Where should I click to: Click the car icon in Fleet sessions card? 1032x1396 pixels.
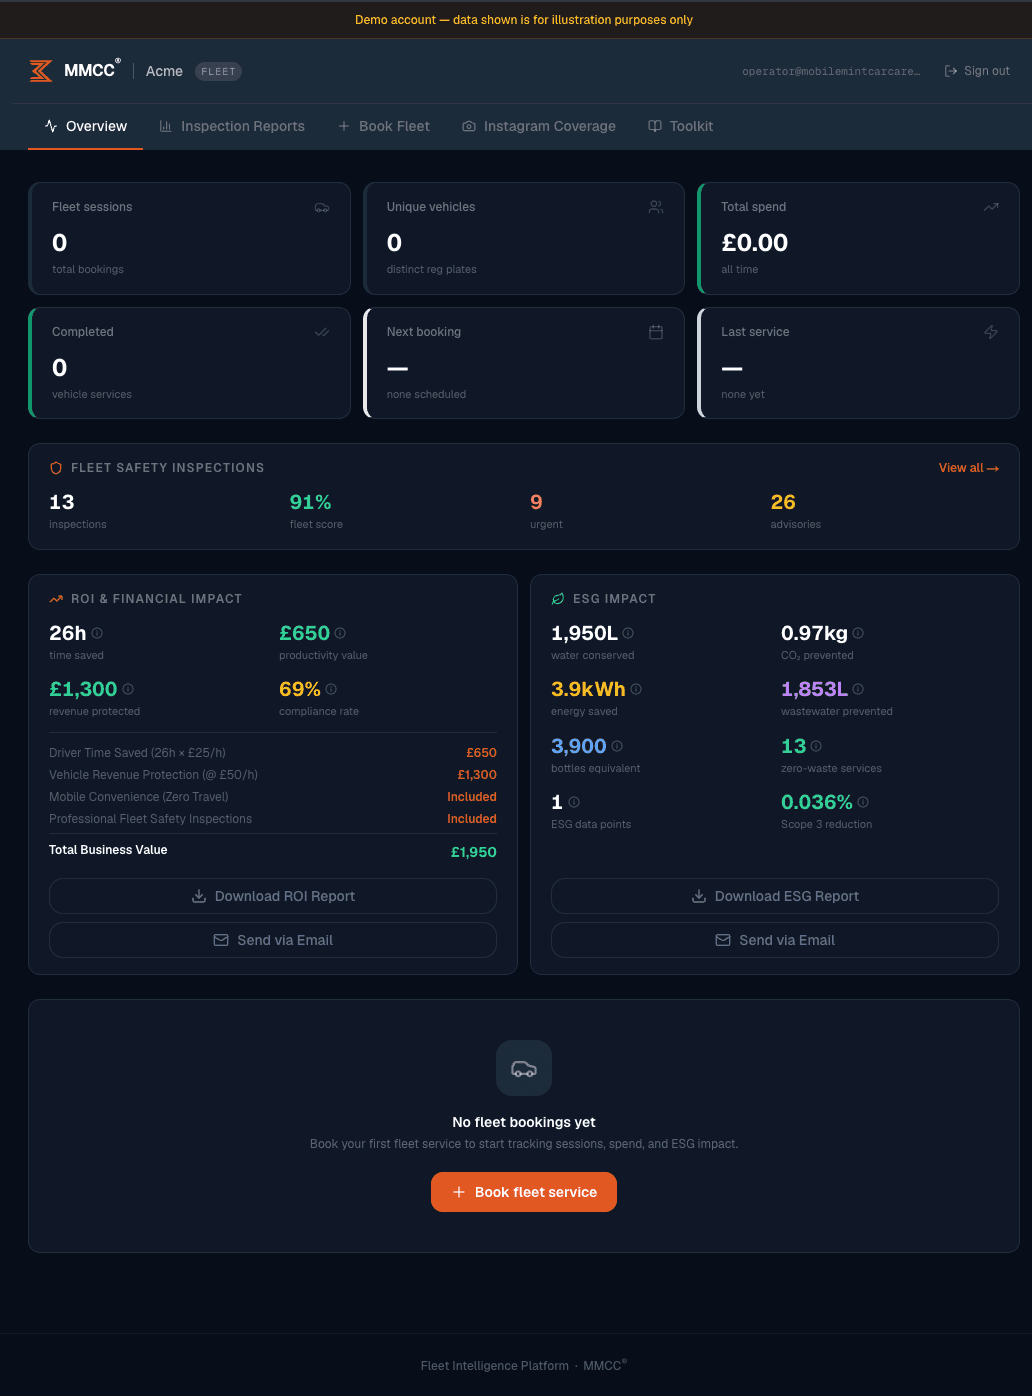click(322, 207)
